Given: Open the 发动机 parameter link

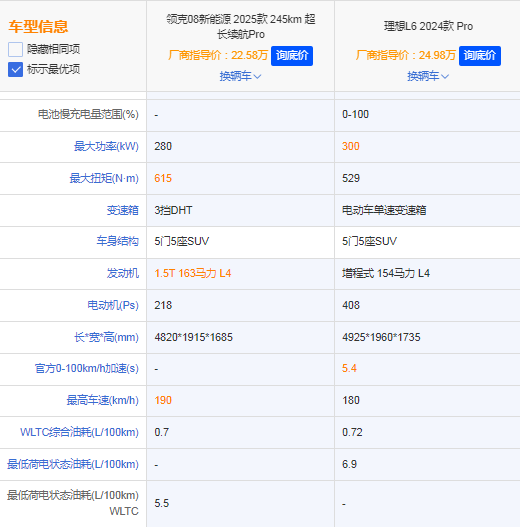Looking at the screenshot, I should [x=123, y=273].
